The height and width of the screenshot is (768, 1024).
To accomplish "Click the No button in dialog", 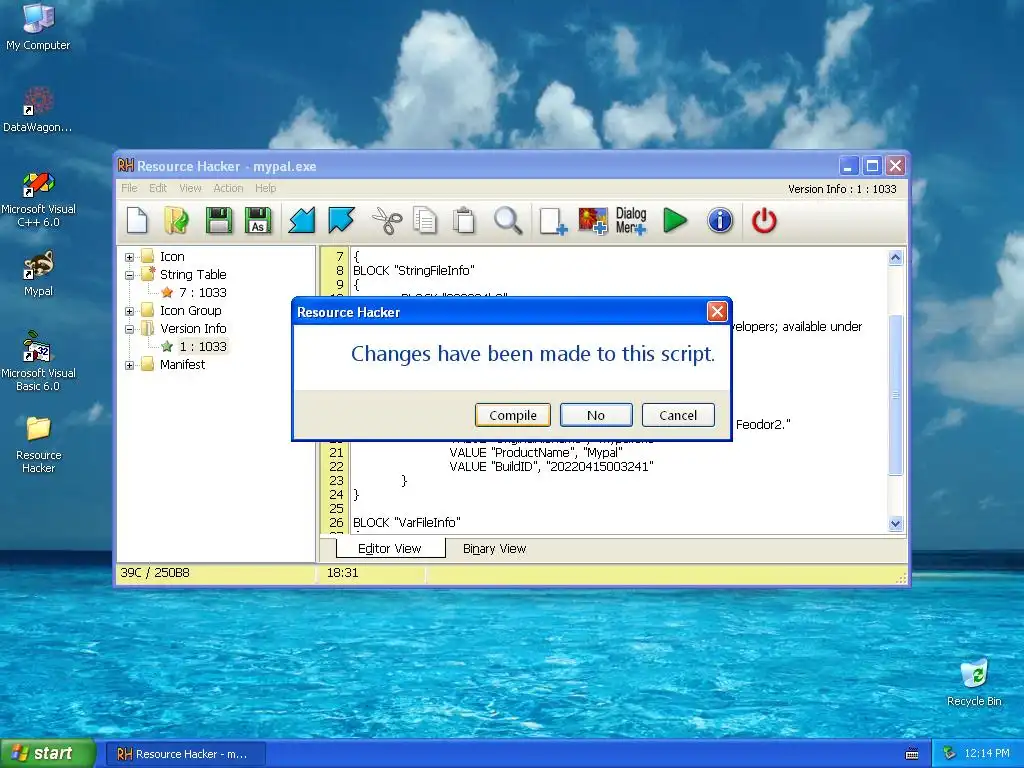I will [596, 415].
